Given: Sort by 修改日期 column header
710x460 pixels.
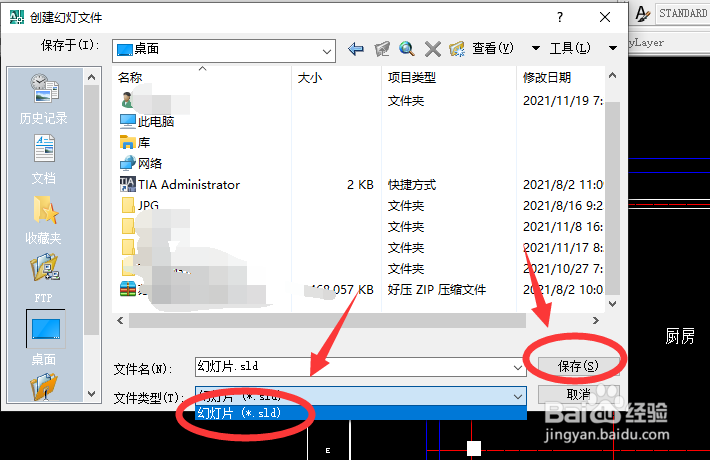Looking at the screenshot, I should 561,77.
